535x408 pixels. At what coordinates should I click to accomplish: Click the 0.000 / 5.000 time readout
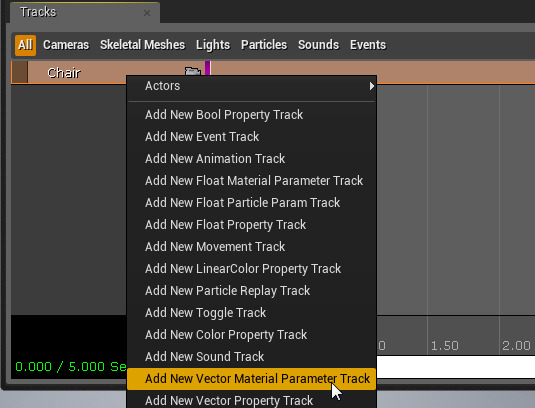[x=71, y=367]
